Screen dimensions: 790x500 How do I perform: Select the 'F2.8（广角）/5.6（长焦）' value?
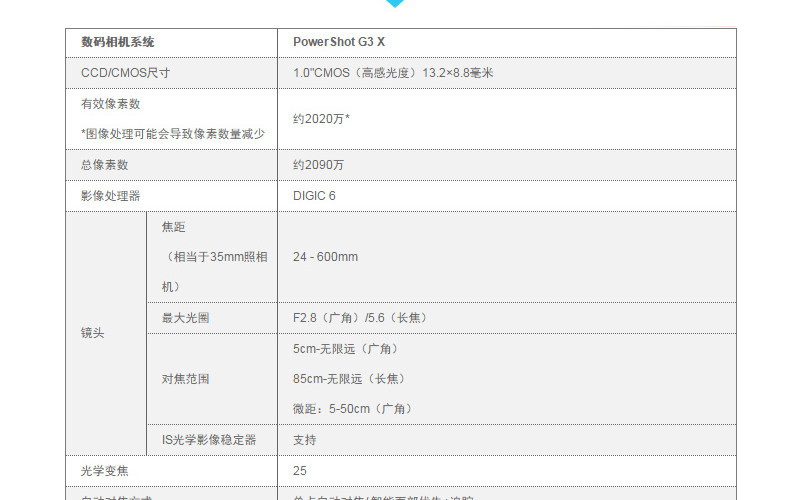coord(360,318)
